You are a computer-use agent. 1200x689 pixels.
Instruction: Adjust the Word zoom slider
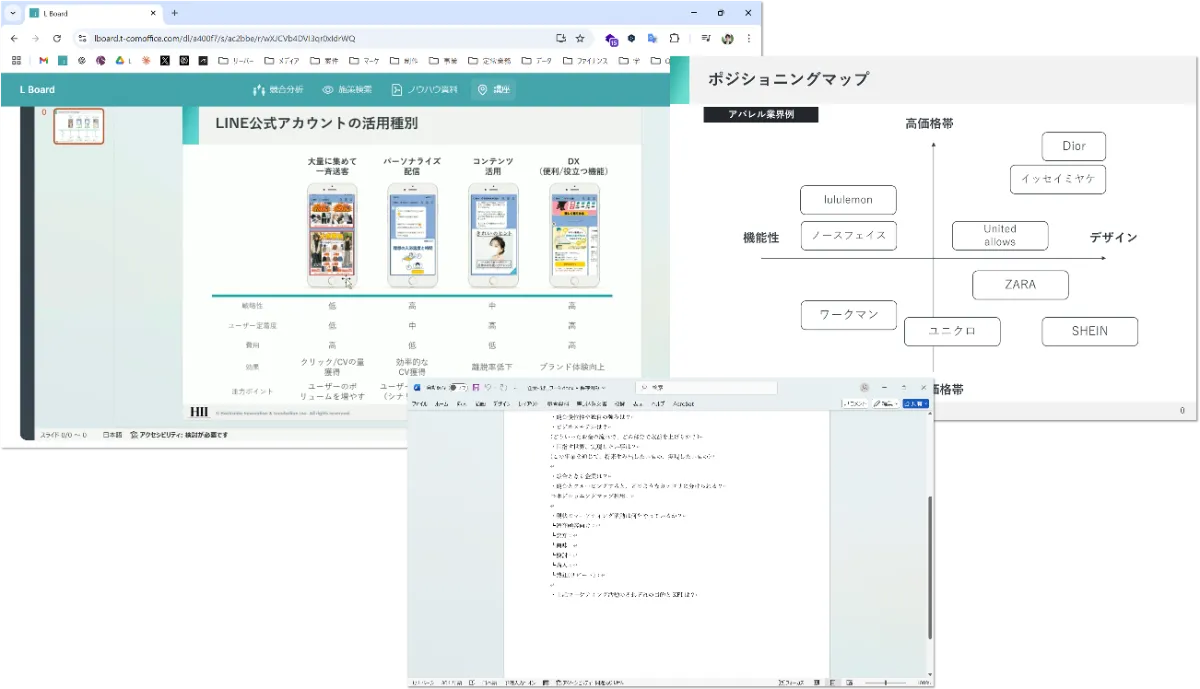pos(887,683)
